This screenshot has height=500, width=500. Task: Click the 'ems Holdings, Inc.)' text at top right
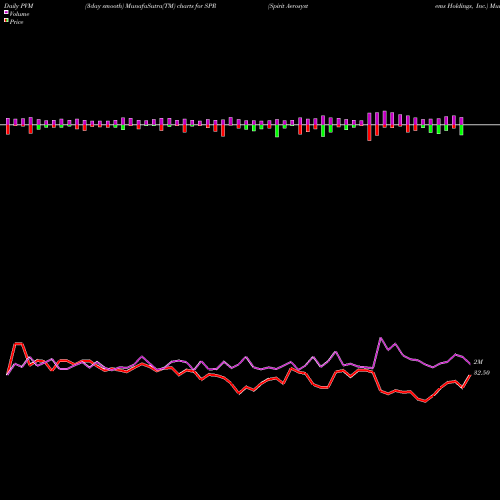(461, 6)
